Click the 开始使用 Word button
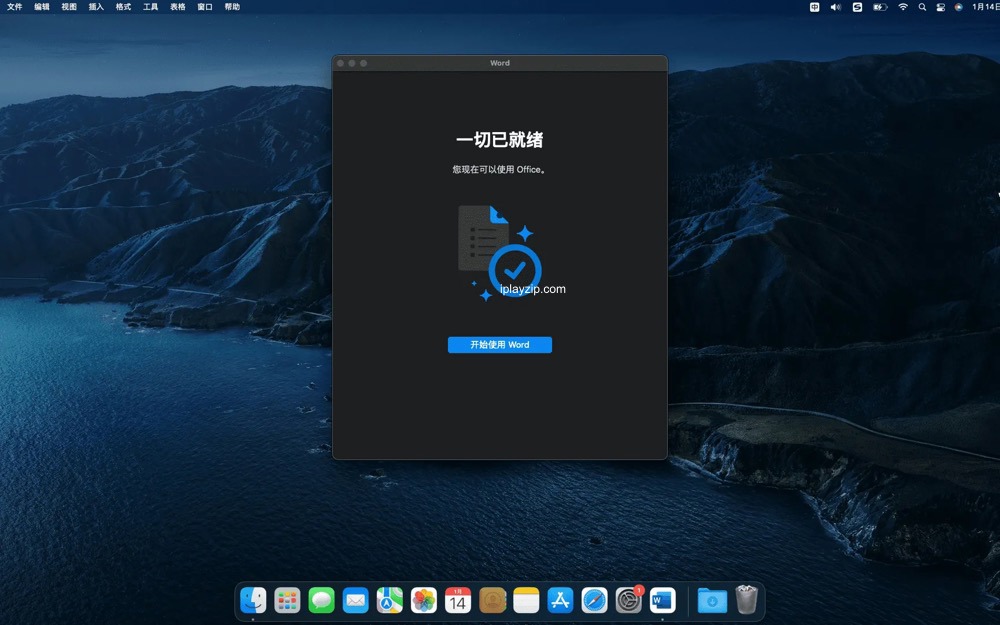The image size is (1000, 625). click(499, 345)
